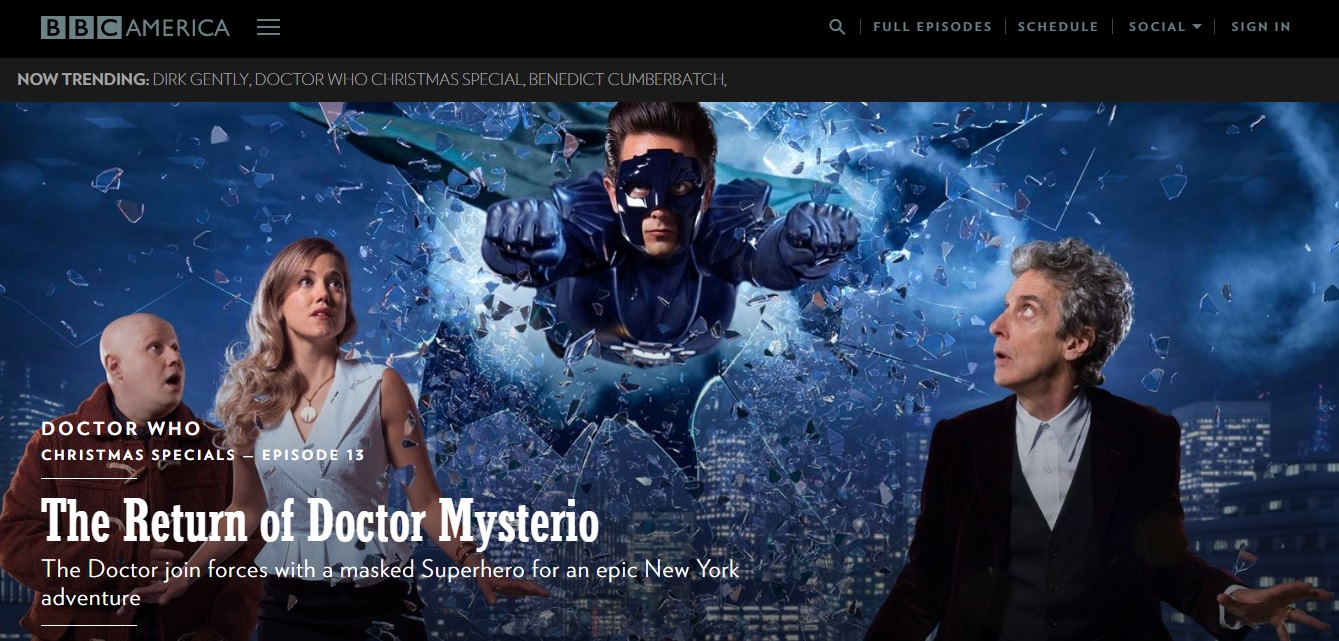Expand the Social dropdown menu
Screen dimensions: 1339x641
pos(1165,27)
